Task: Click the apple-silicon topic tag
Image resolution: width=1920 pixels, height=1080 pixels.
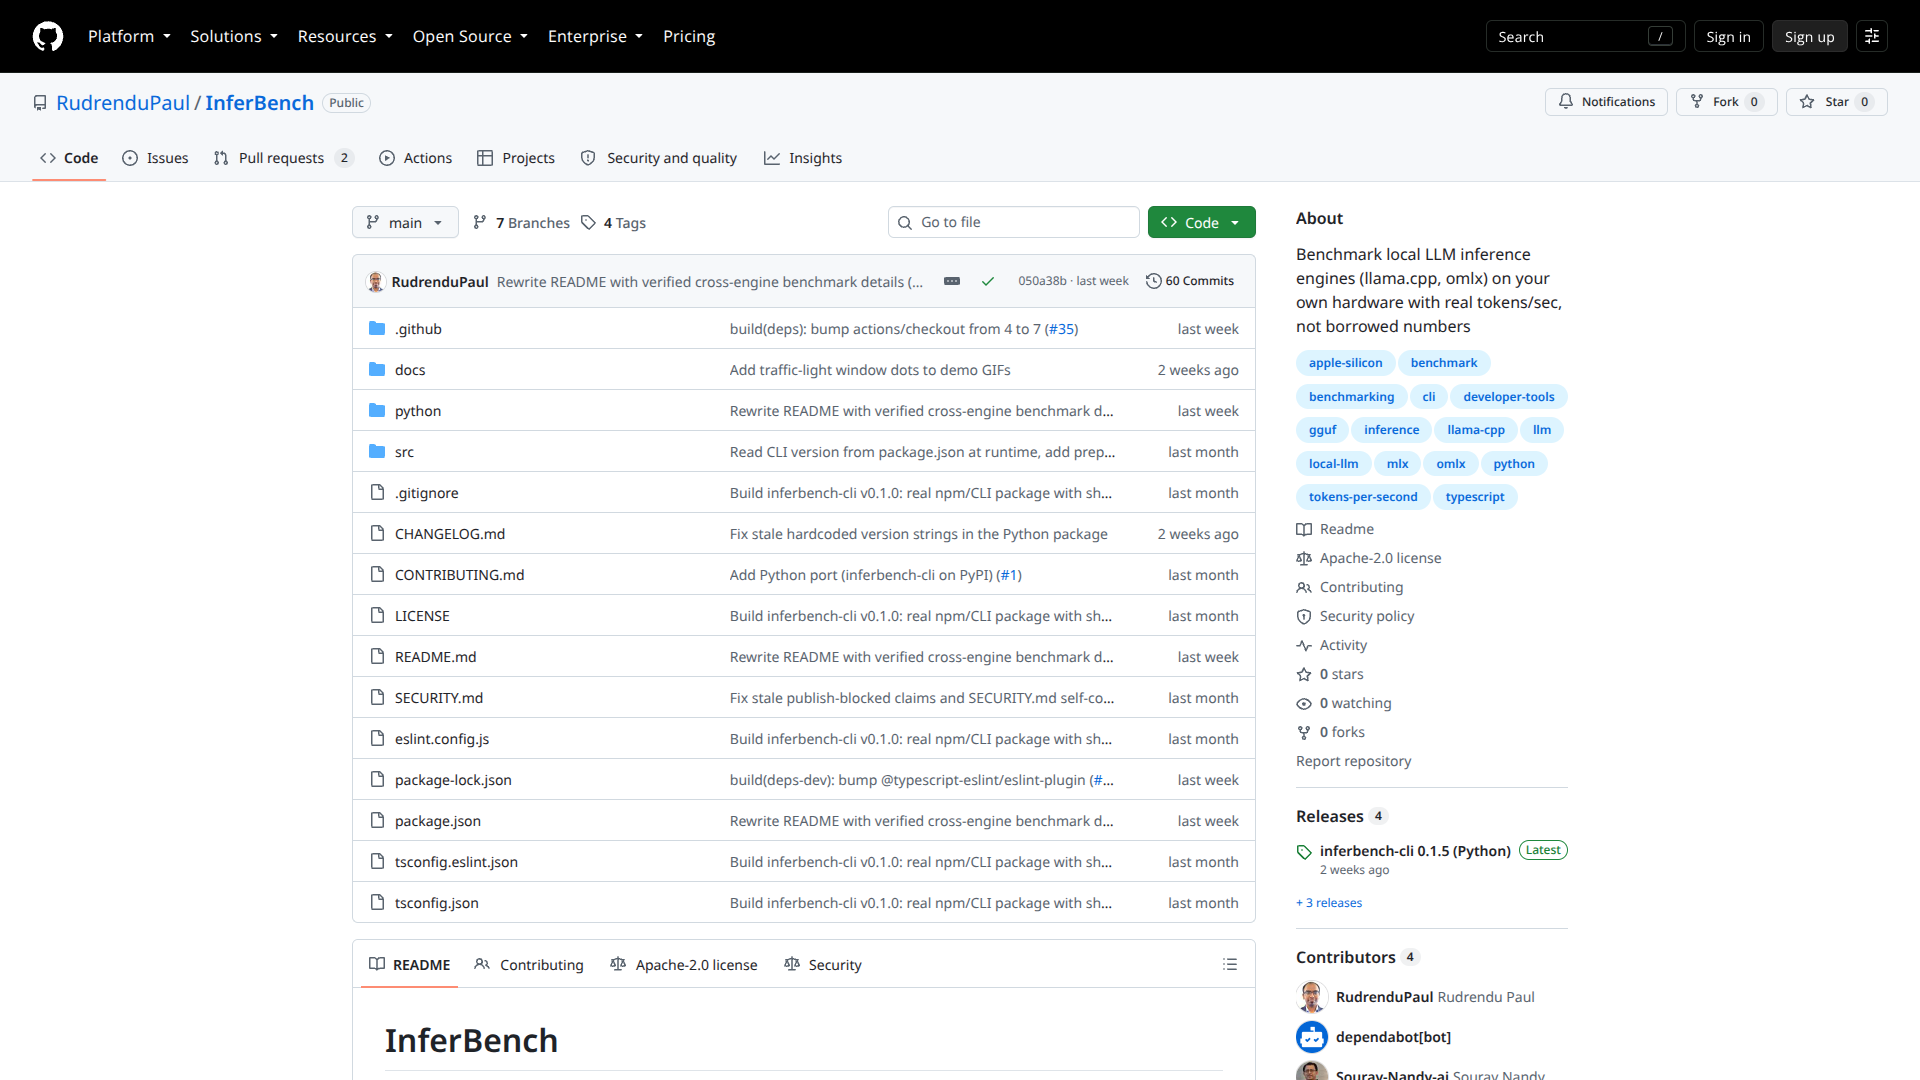Action: 1345,363
